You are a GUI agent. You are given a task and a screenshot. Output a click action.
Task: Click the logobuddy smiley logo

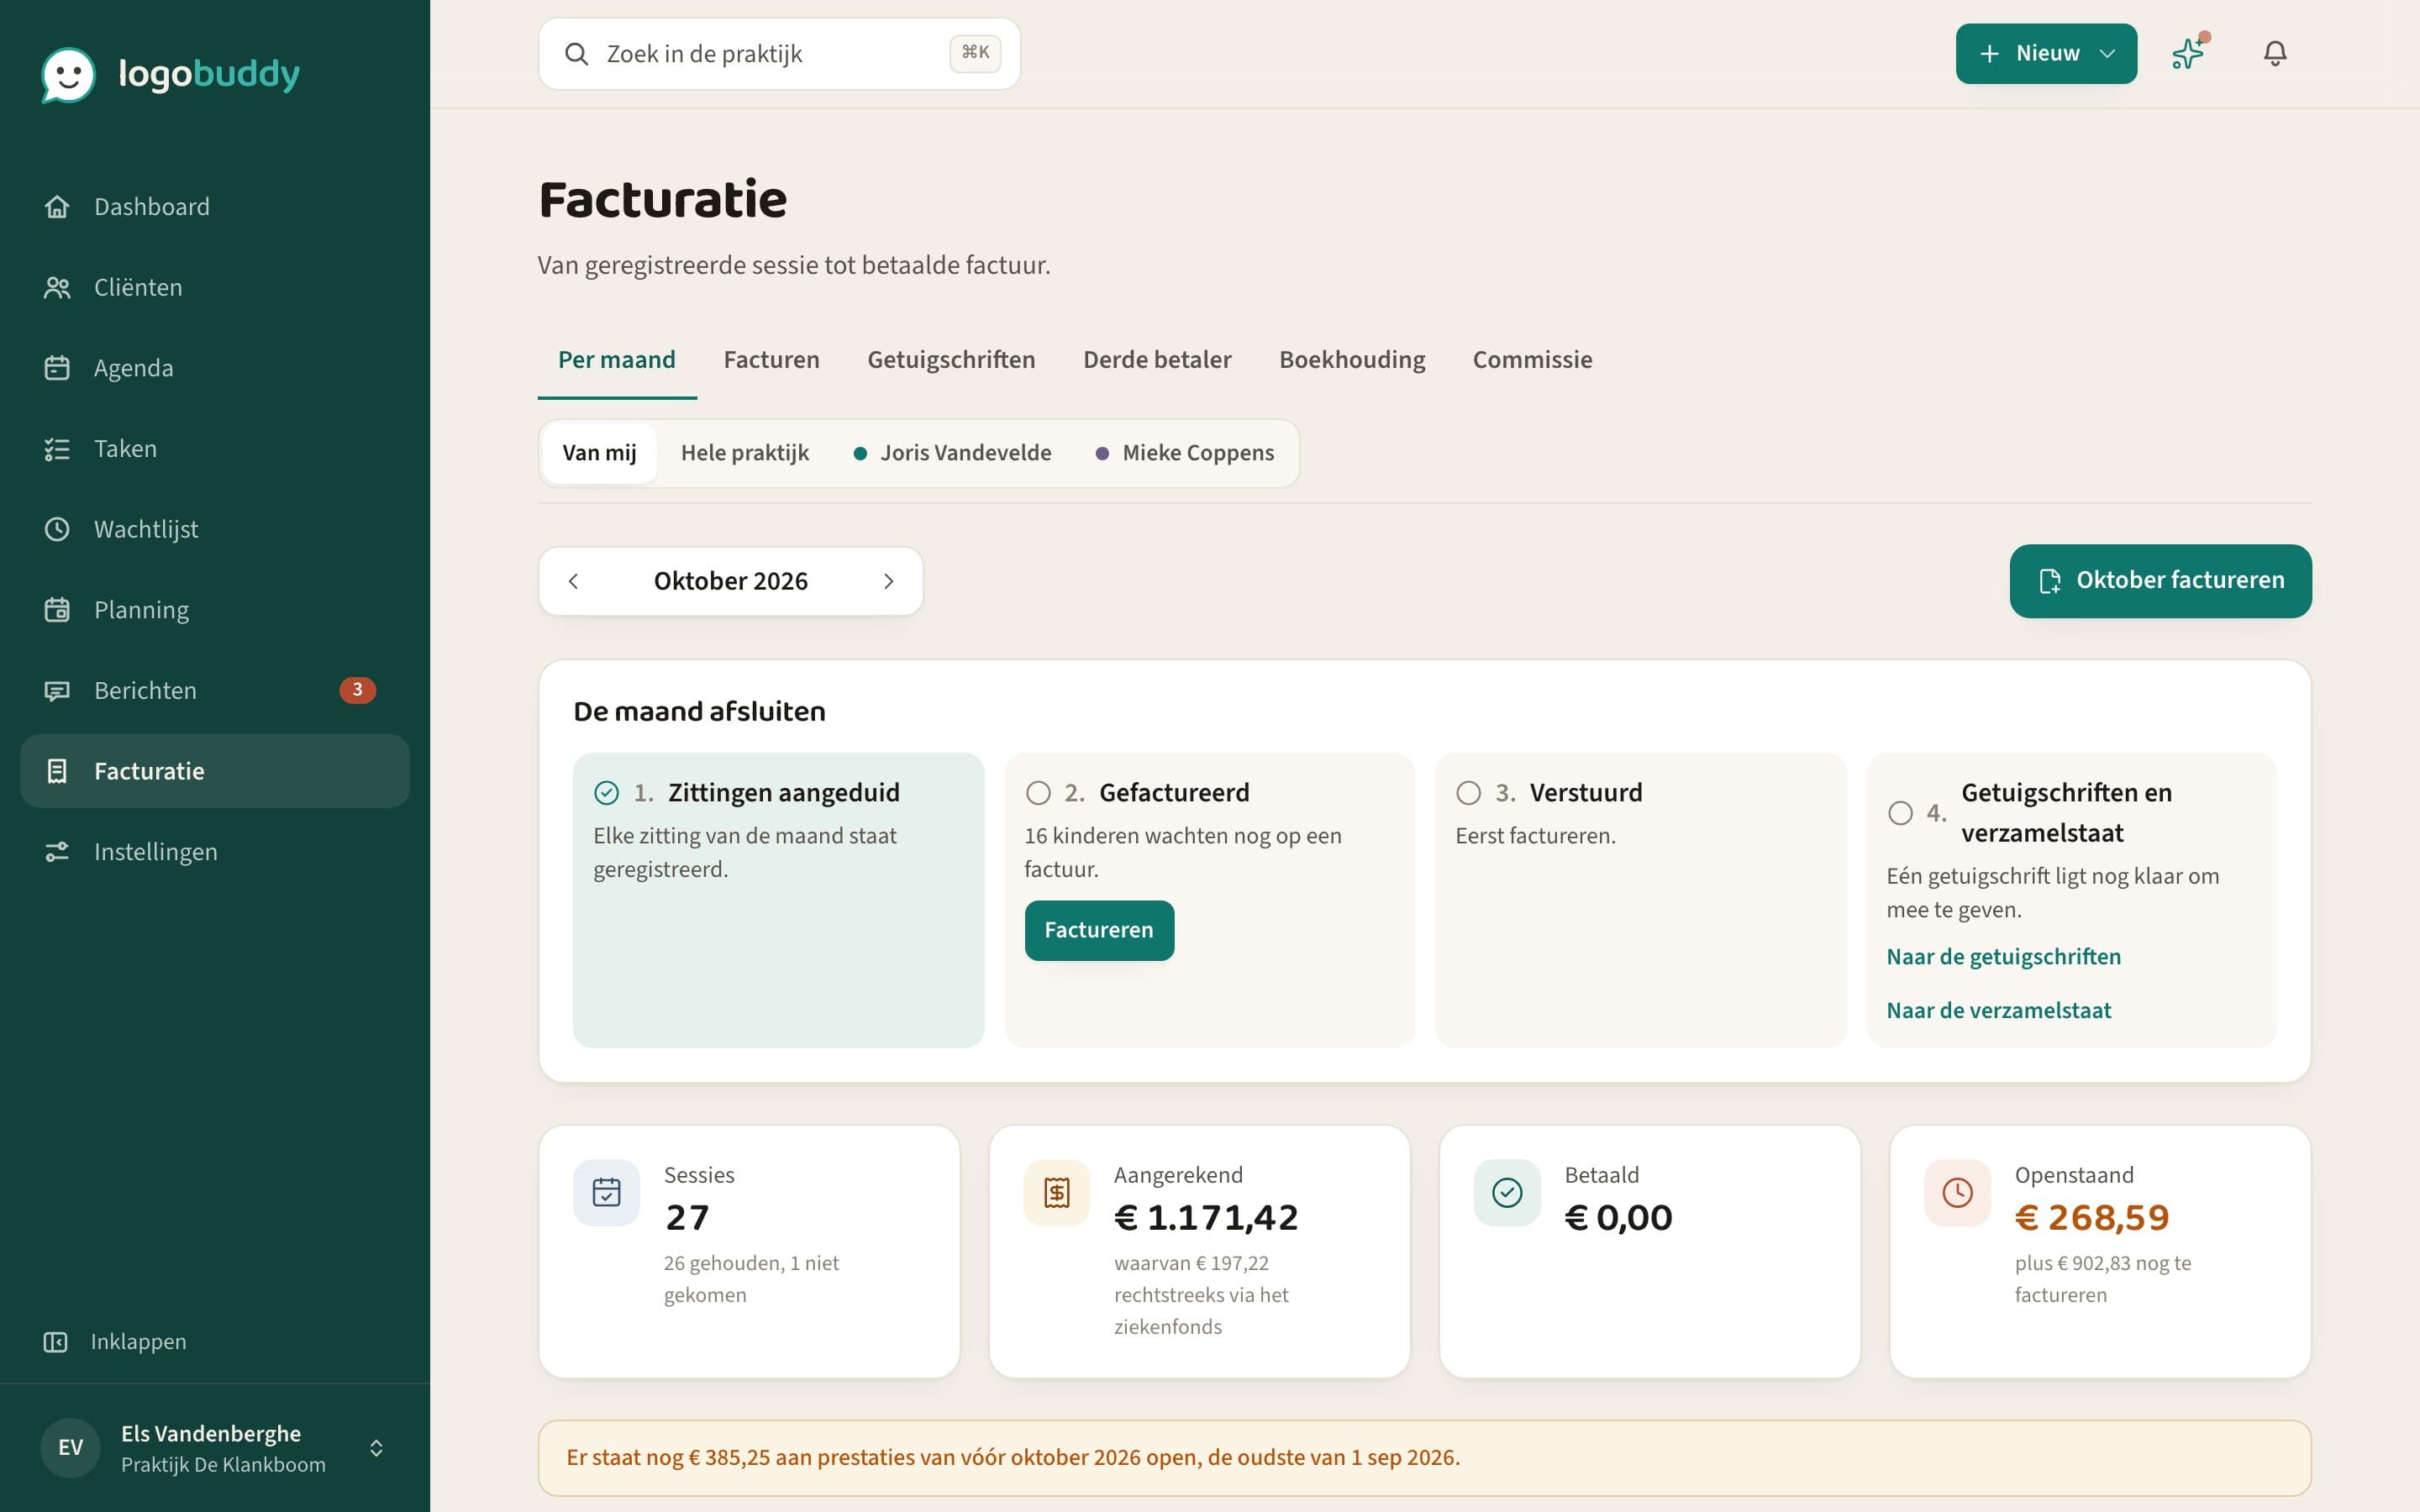click(68, 74)
